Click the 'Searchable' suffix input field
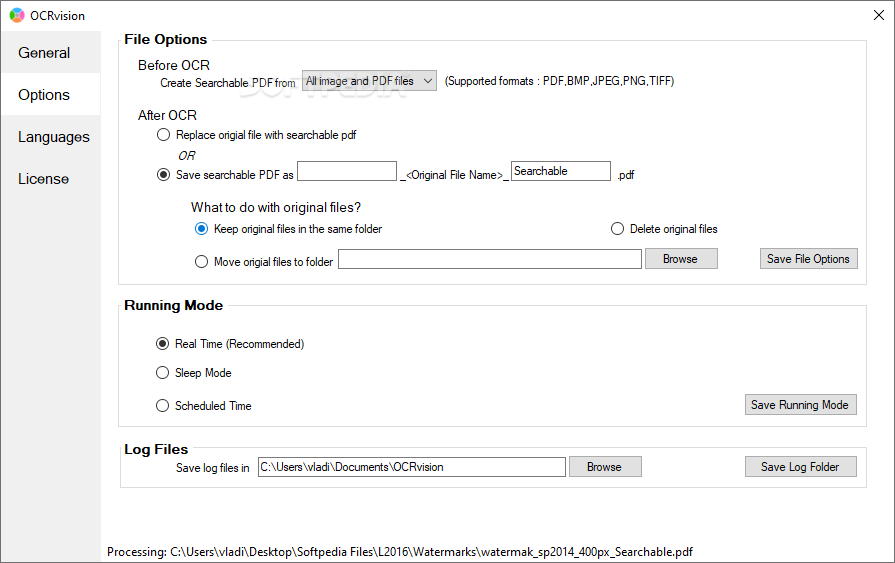This screenshot has width=895, height=563. pyautogui.click(x=561, y=171)
